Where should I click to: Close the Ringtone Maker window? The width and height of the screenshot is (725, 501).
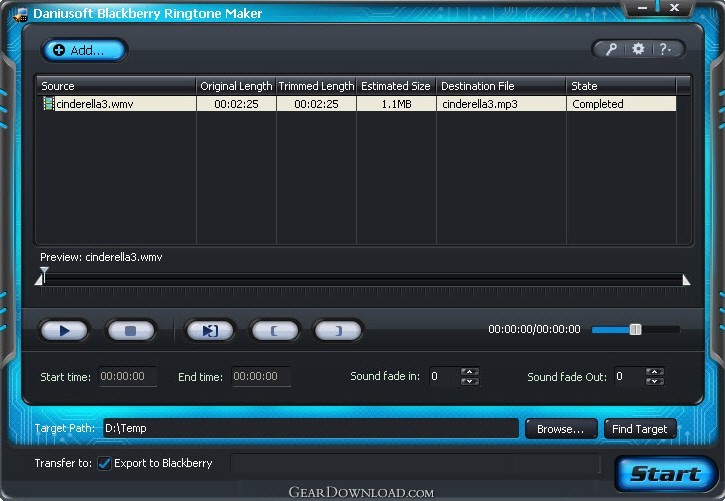(x=675, y=8)
